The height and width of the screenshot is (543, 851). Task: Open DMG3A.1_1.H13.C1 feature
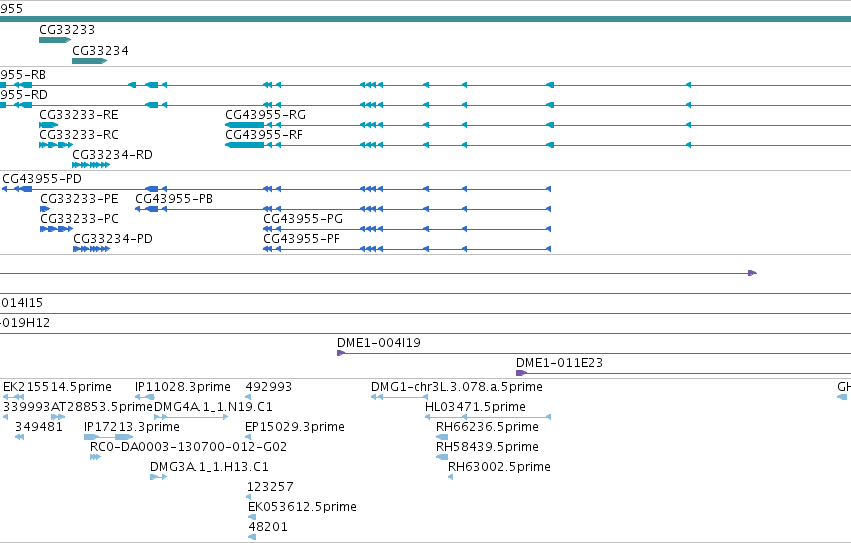click(x=209, y=467)
